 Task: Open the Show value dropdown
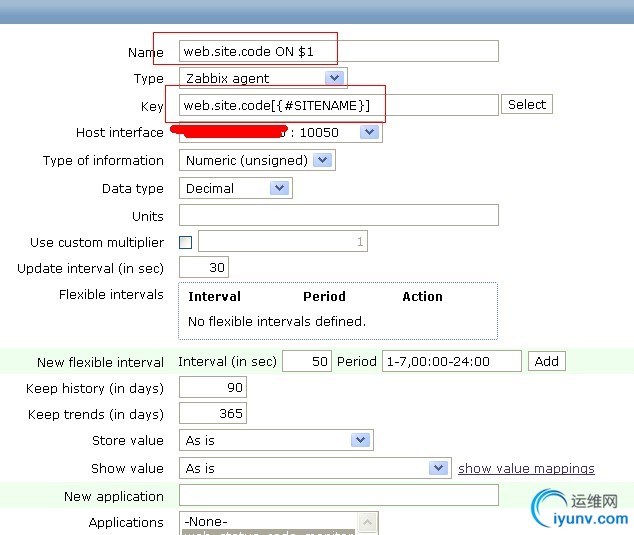click(x=315, y=468)
